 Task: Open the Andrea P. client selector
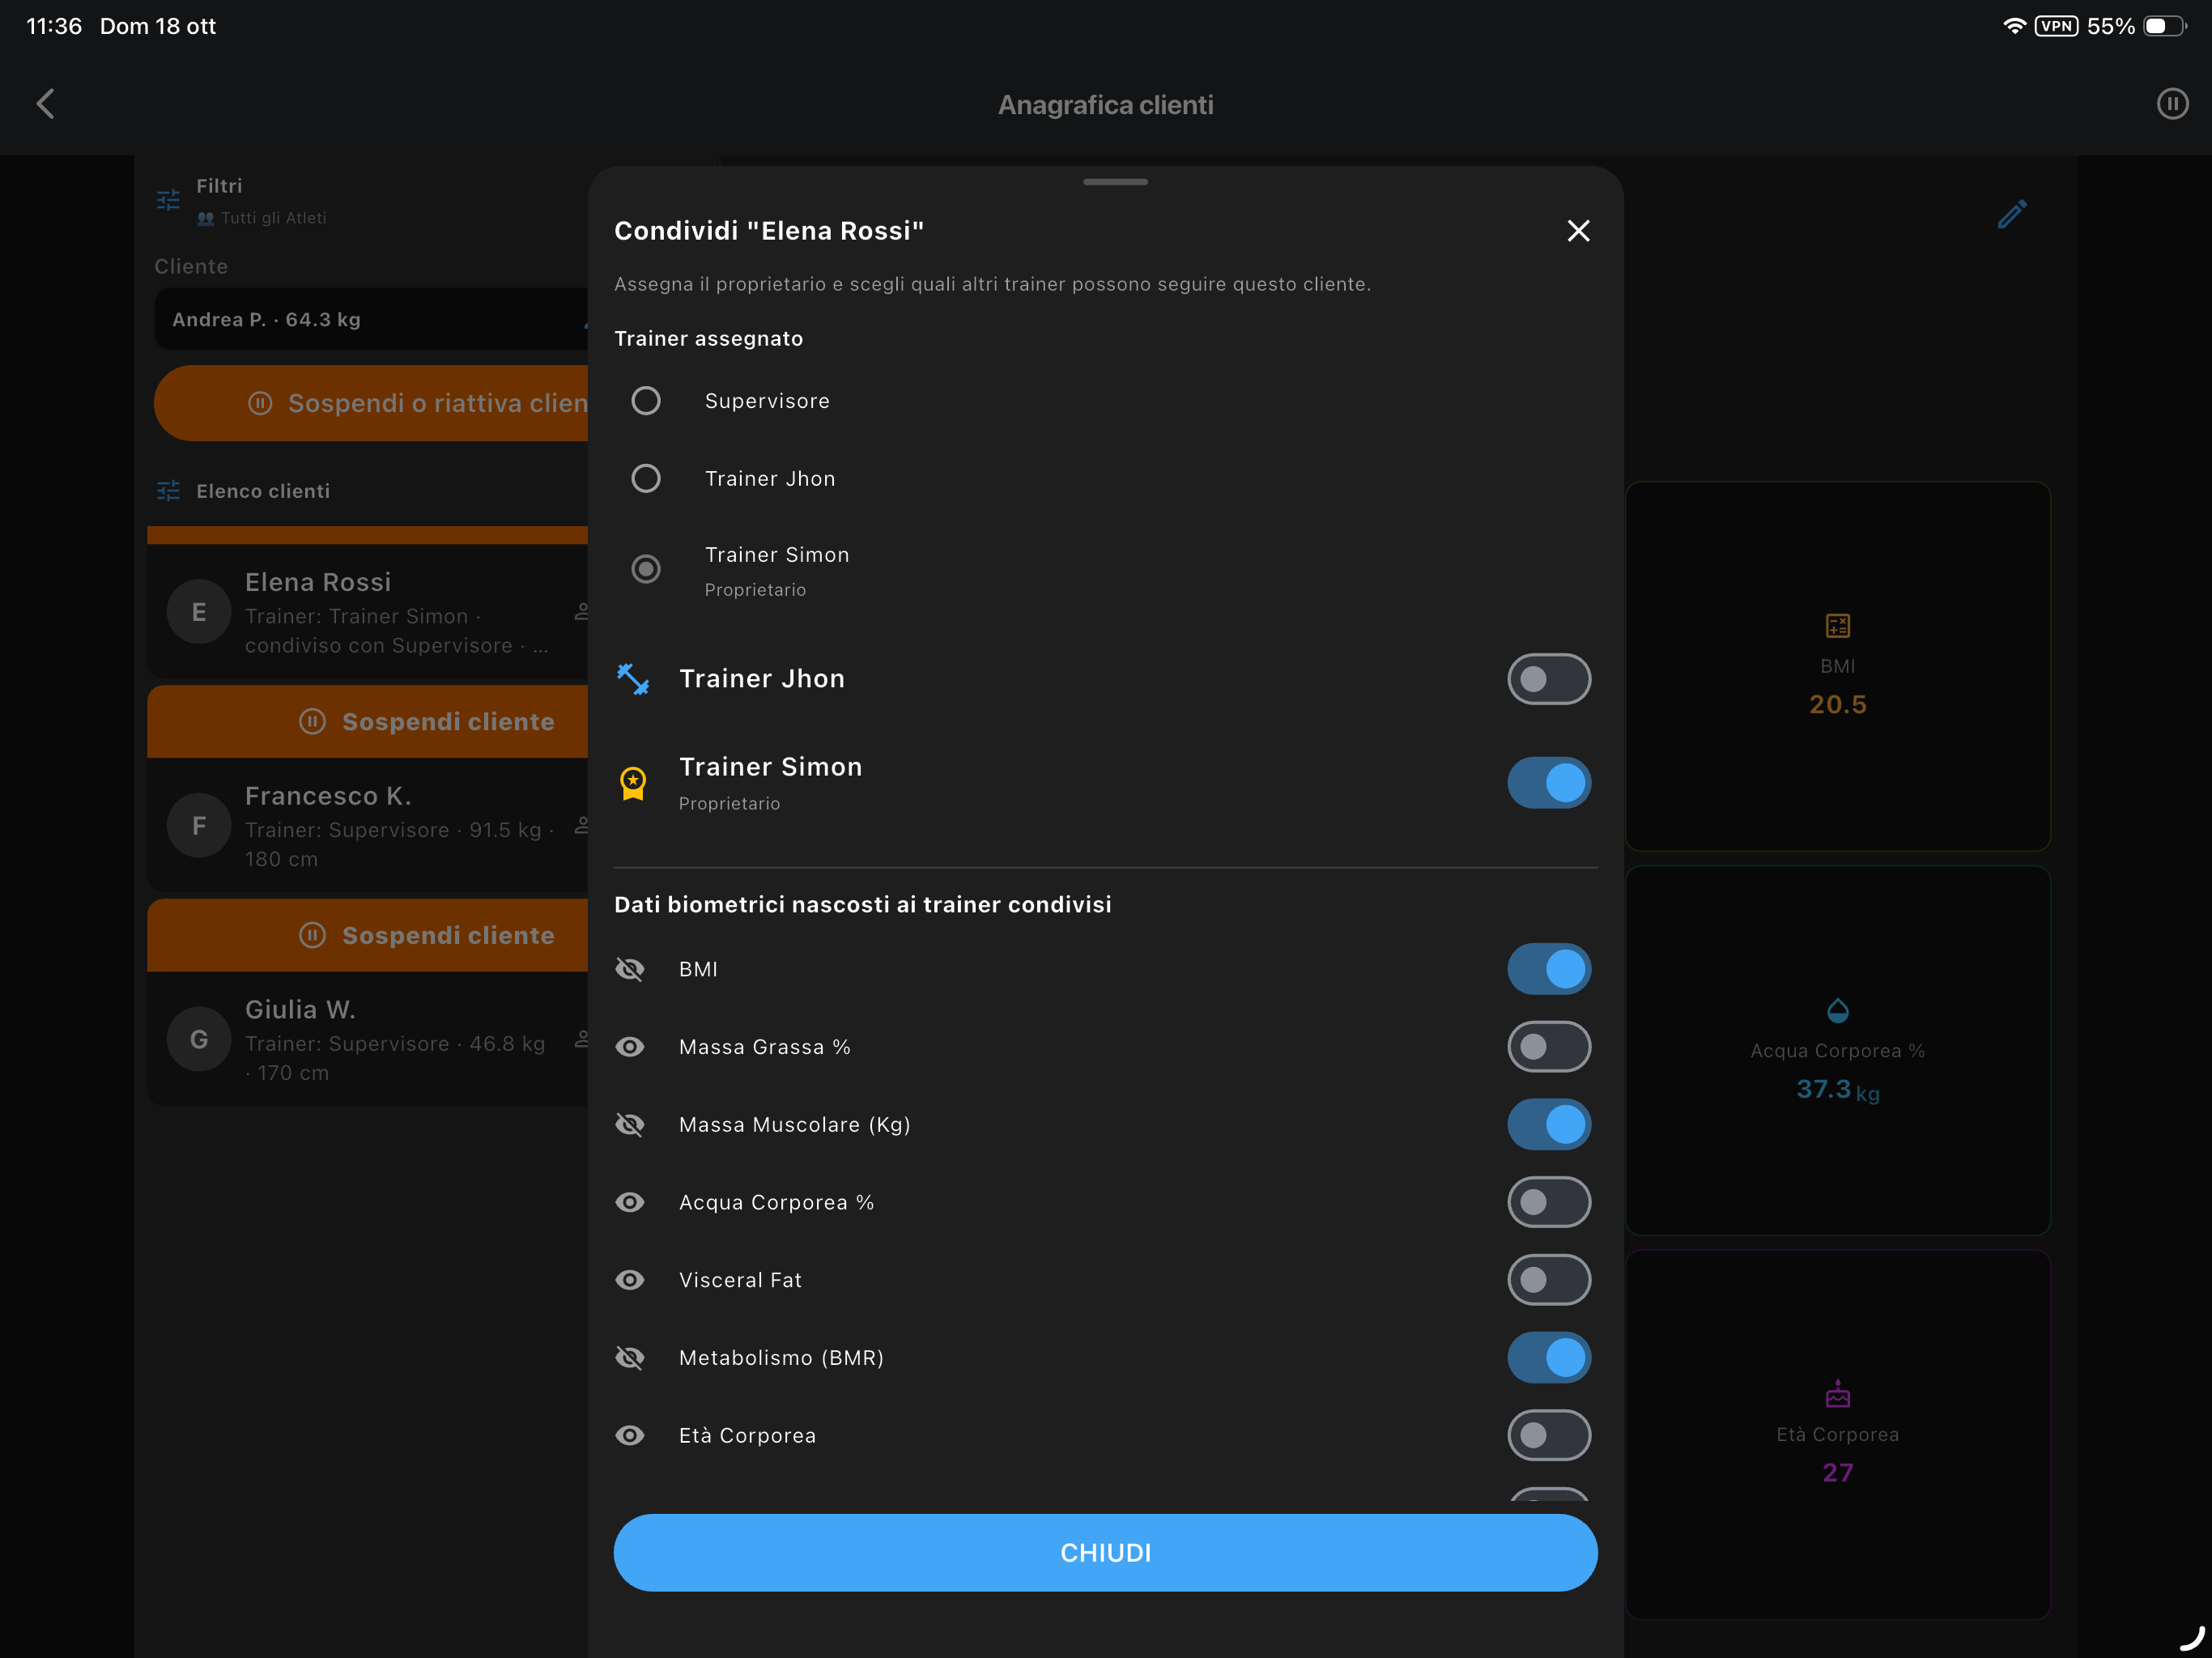371,319
